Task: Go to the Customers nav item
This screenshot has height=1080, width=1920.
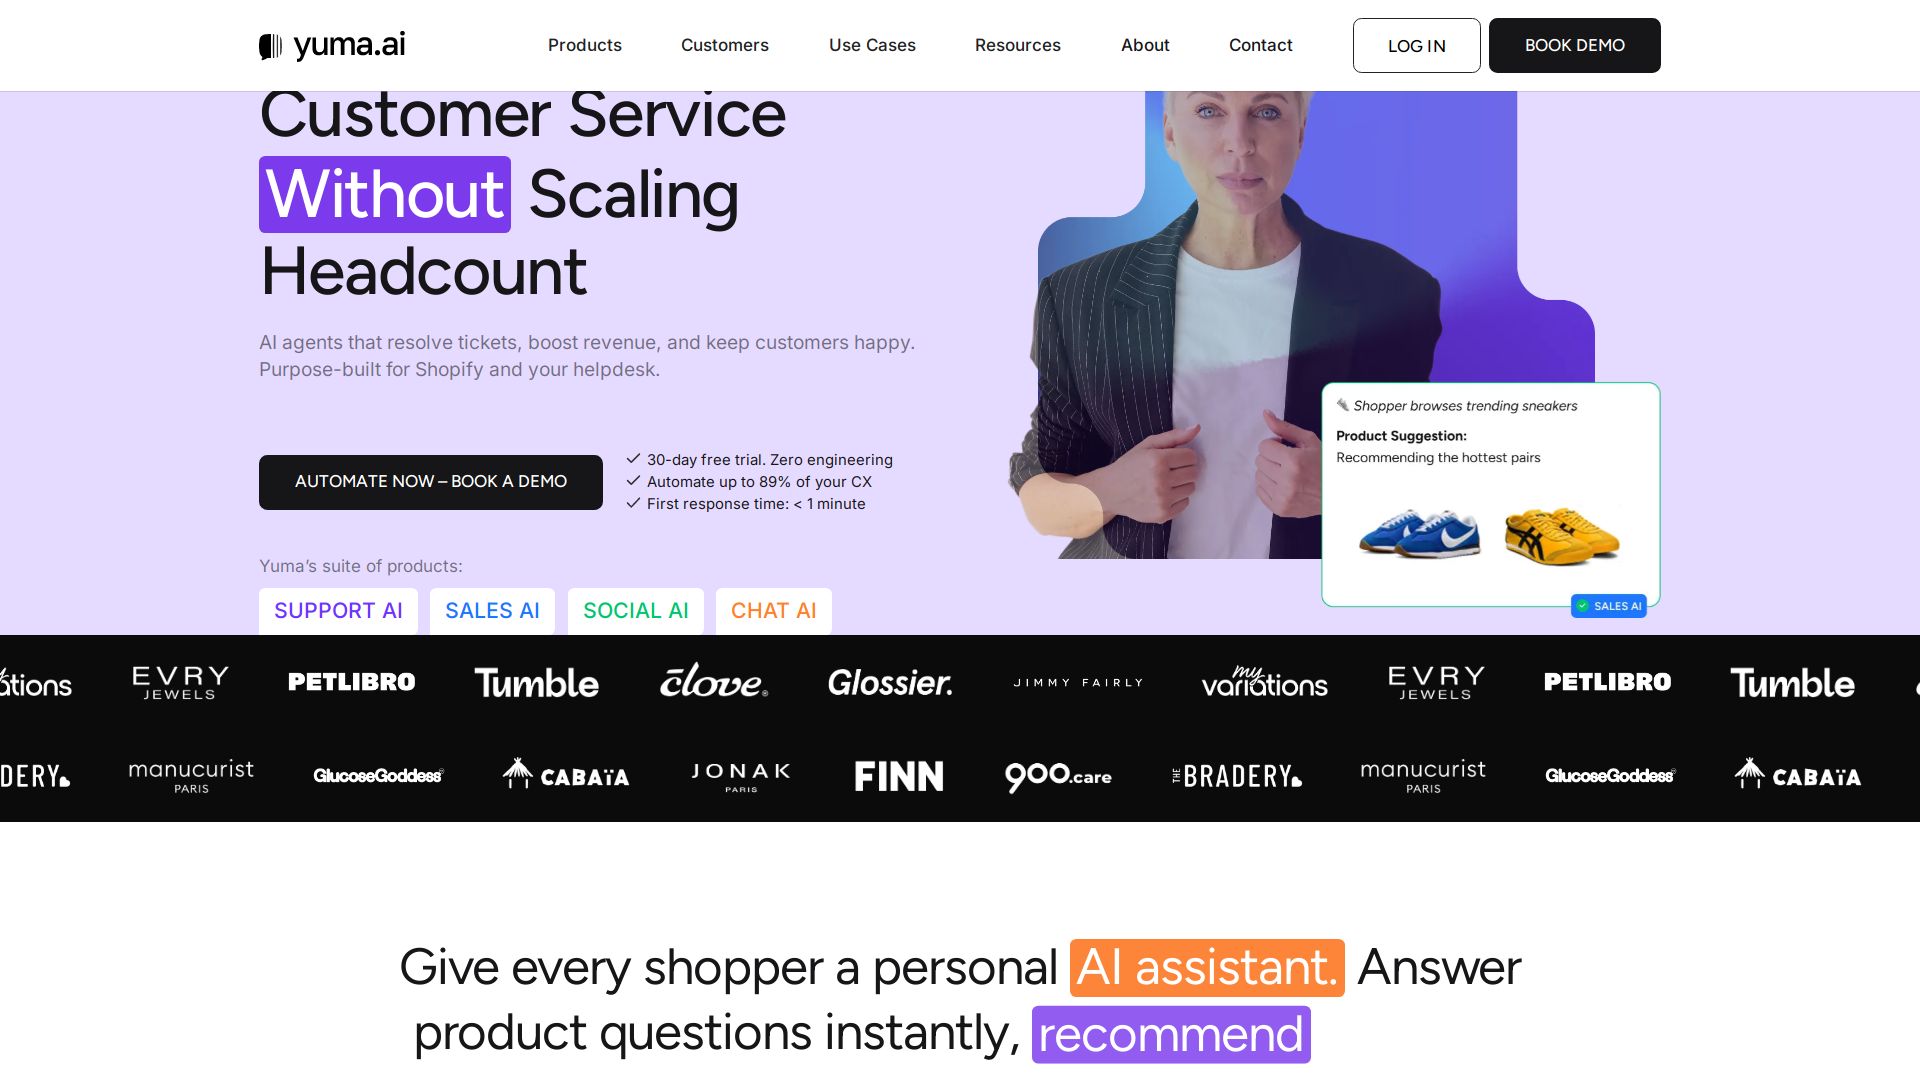Action: click(725, 45)
